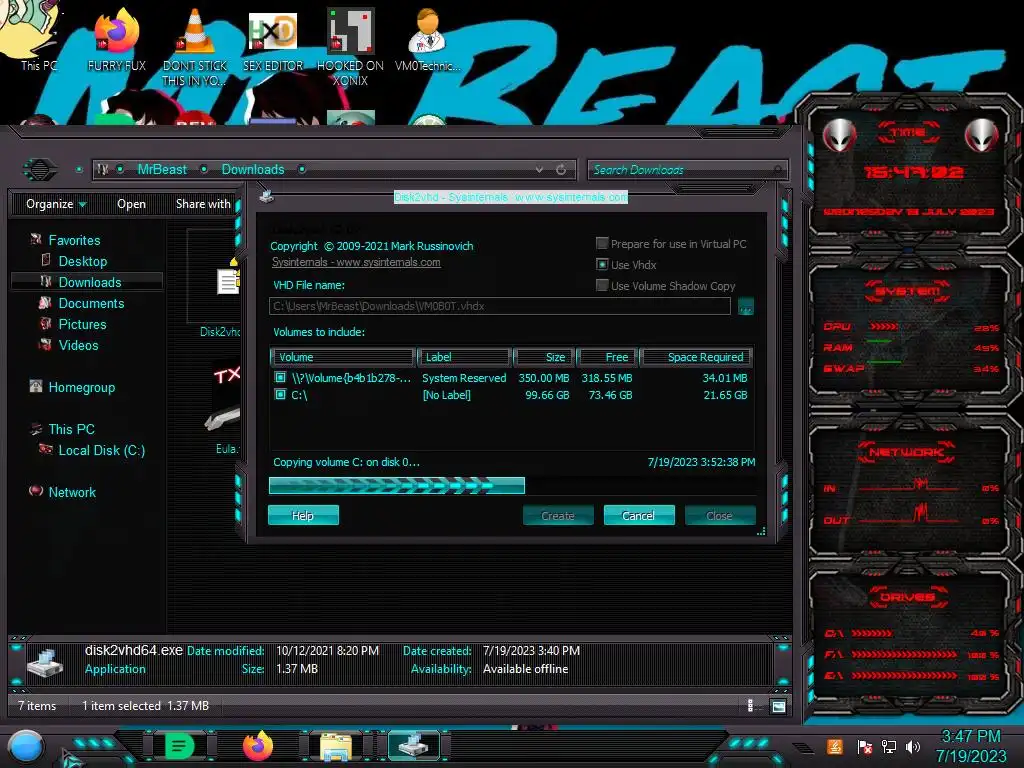This screenshot has width=1024, height=768.
Task: Select Favorites in the navigation pane
Action: click(74, 240)
